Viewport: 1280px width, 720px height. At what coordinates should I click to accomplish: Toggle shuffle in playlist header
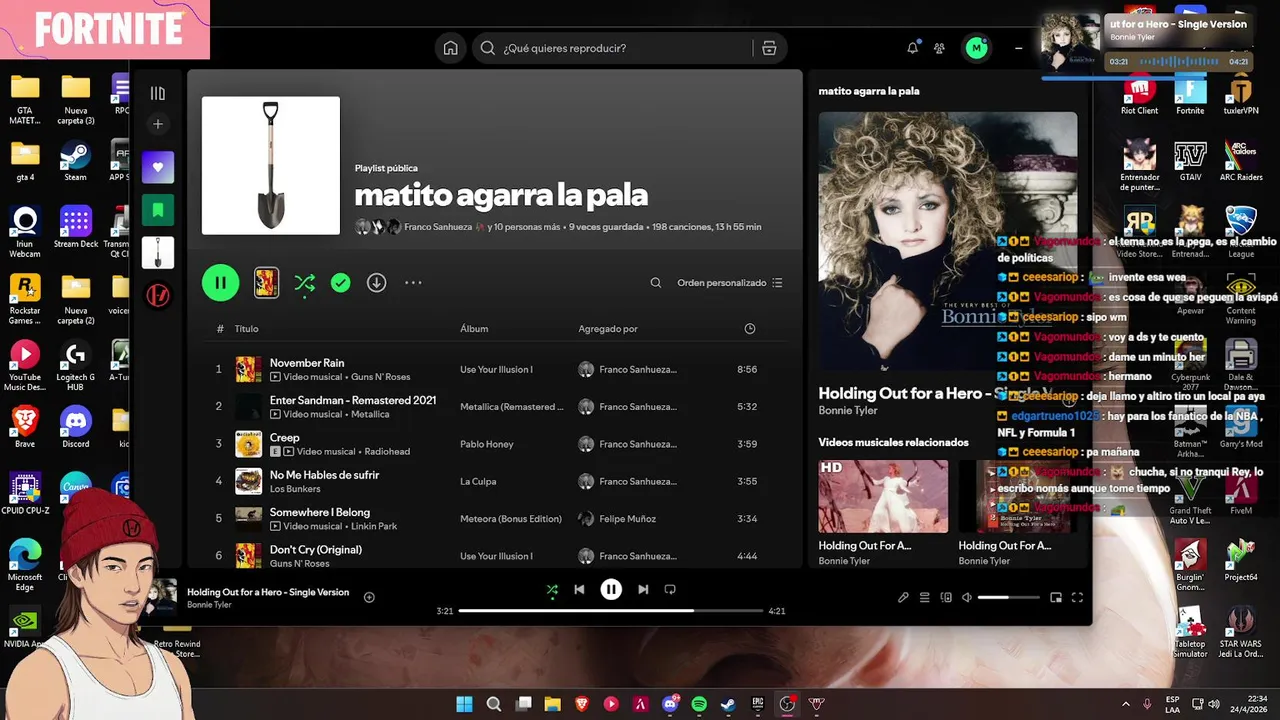pyautogui.click(x=305, y=283)
